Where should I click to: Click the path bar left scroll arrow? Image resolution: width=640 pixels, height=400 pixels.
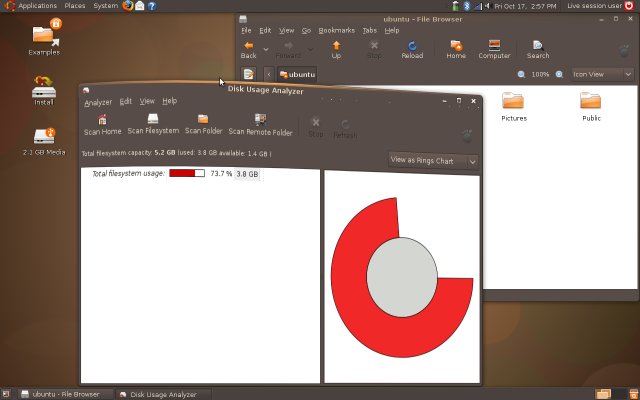pyautogui.click(x=269, y=74)
